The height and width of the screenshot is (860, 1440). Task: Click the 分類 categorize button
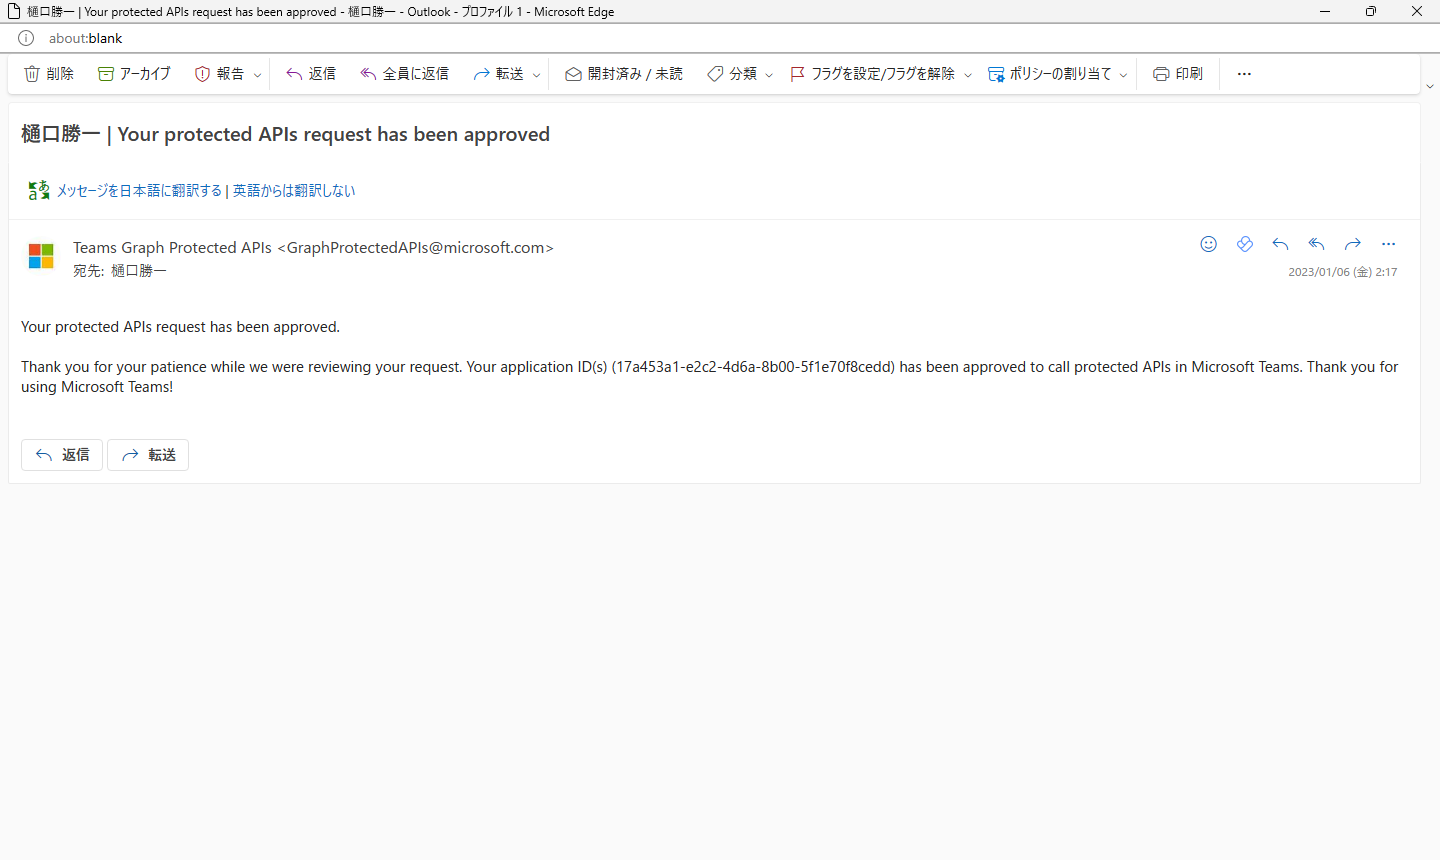[731, 74]
